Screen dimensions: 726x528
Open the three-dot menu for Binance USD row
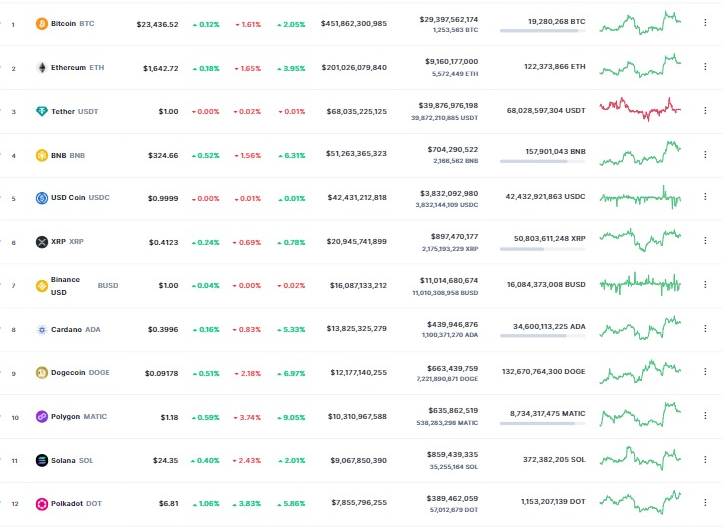pos(705,284)
